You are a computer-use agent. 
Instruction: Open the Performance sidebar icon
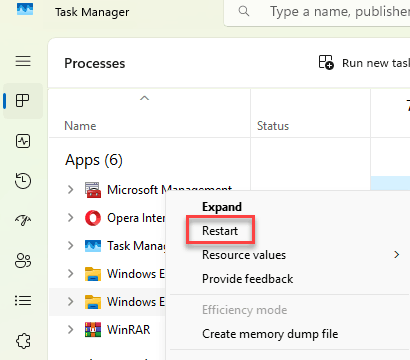click(x=23, y=141)
